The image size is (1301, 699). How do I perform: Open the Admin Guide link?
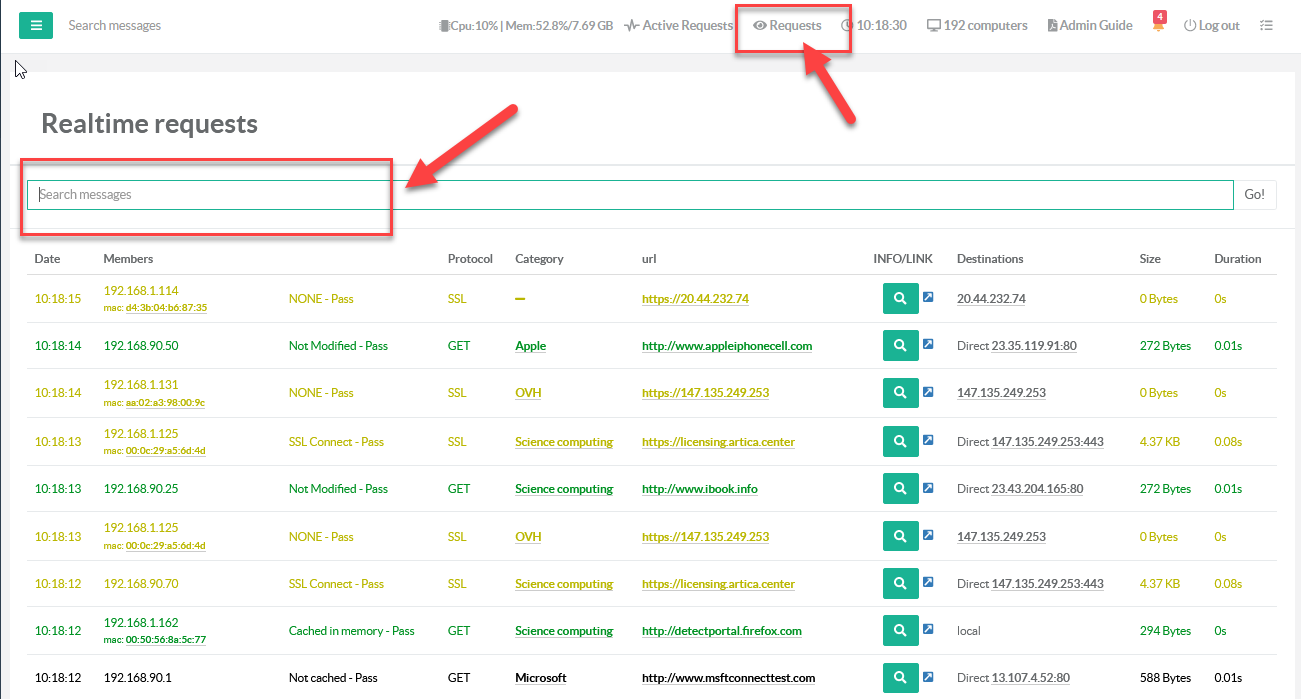coord(1090,26)
